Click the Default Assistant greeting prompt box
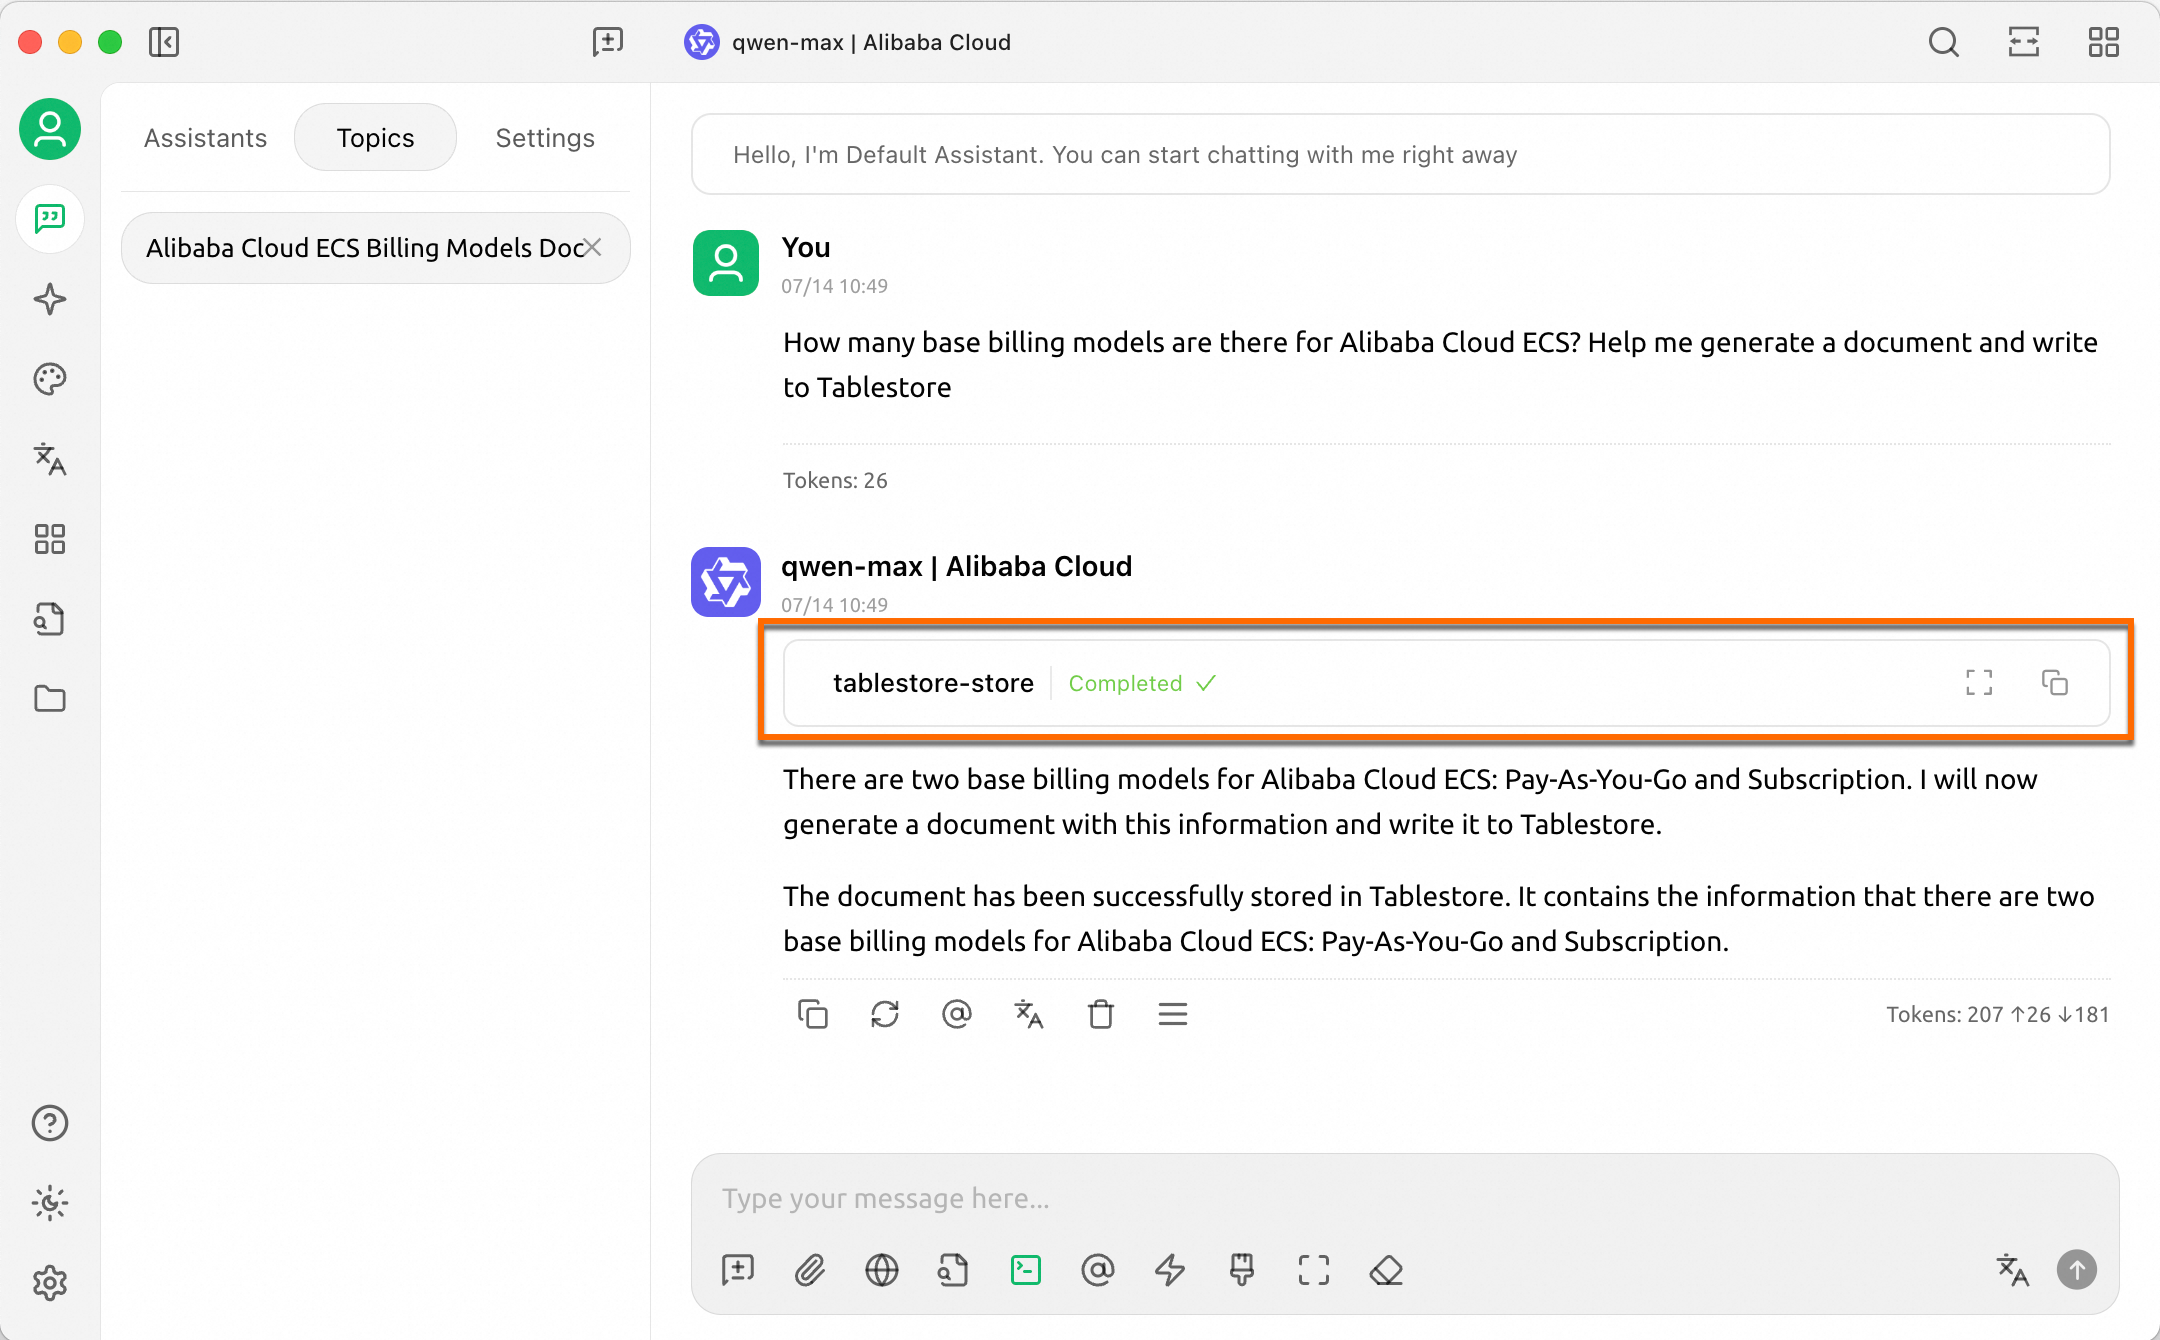This screenshot has height=1340, width=2160. tap(1401, 154)
